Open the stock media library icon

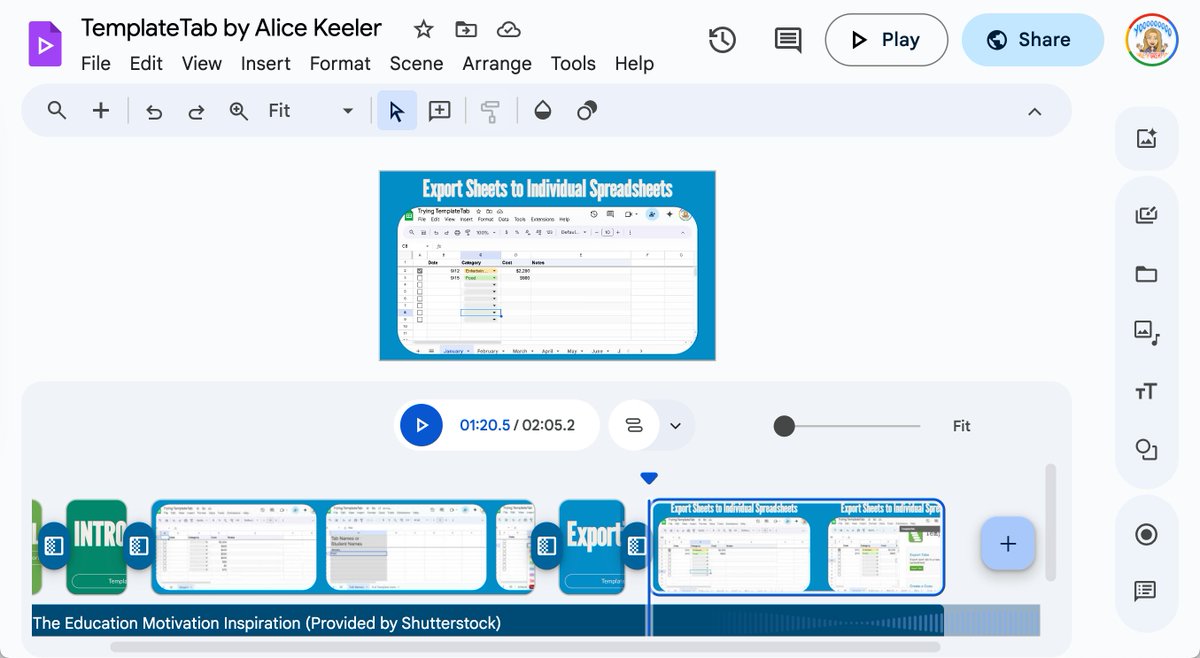(1146, 332)
